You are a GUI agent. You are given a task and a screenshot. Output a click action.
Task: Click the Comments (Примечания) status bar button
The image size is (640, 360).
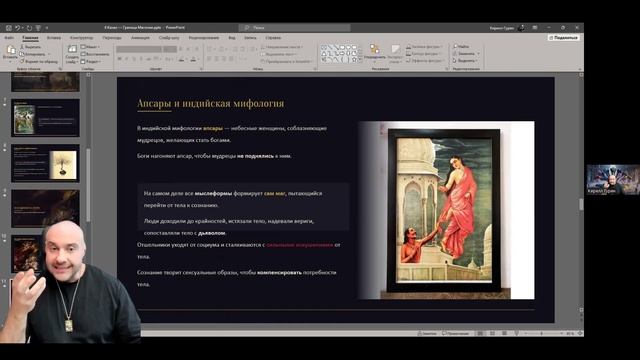(456, 333)
